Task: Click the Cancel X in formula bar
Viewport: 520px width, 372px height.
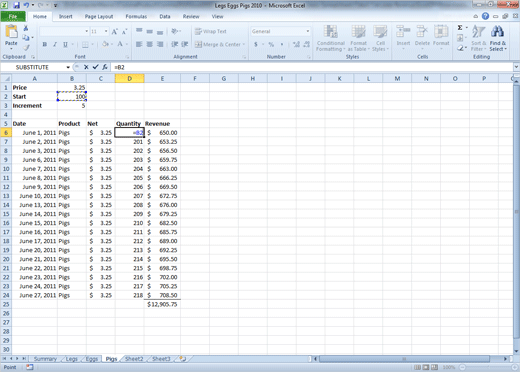Action: 86,67
